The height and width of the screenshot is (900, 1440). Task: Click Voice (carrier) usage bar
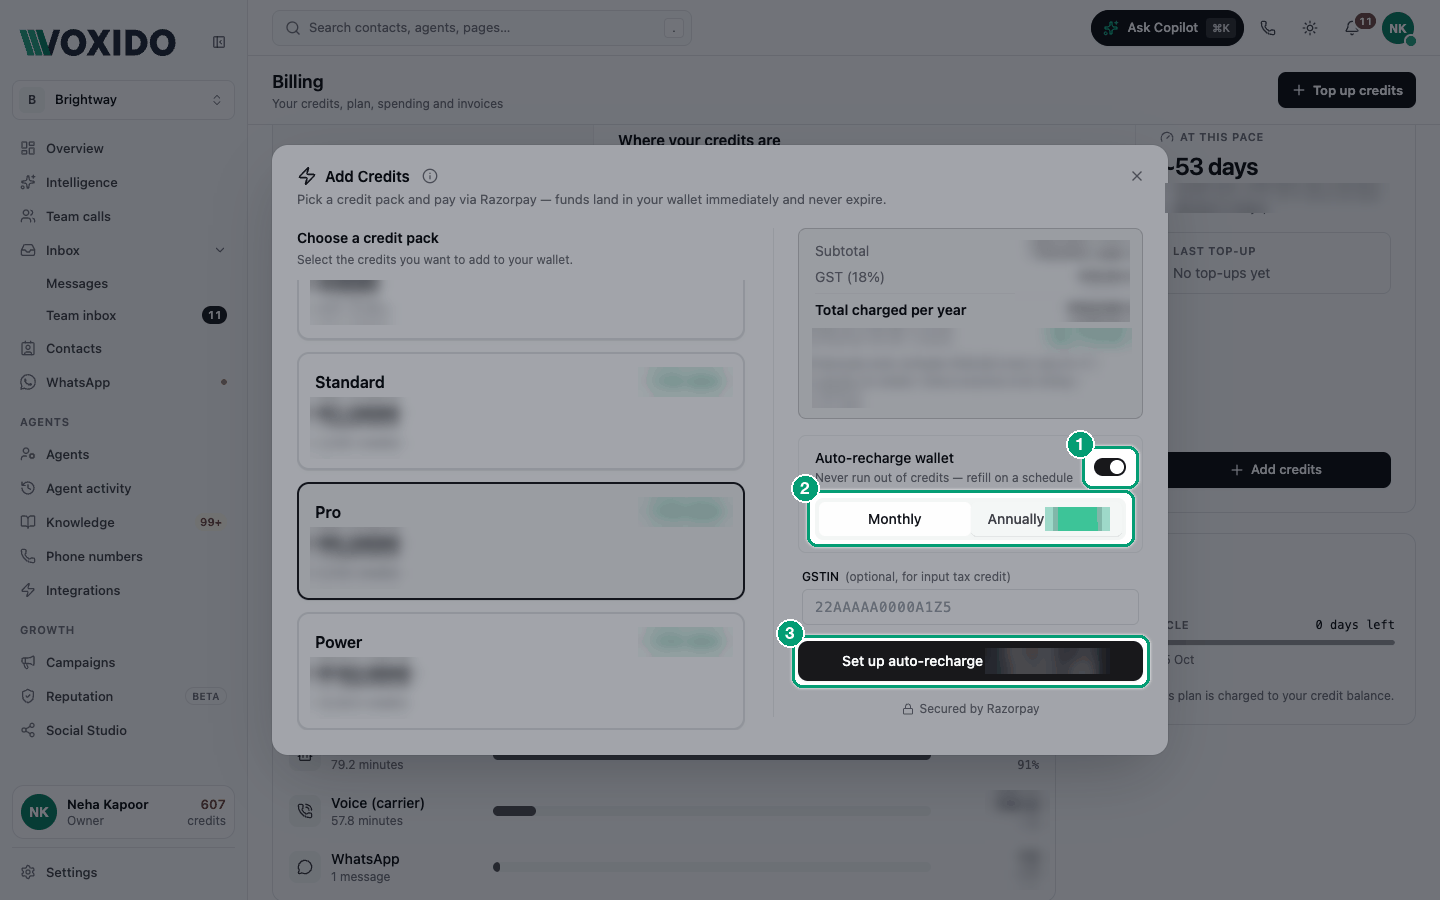(x=712, y=811)
